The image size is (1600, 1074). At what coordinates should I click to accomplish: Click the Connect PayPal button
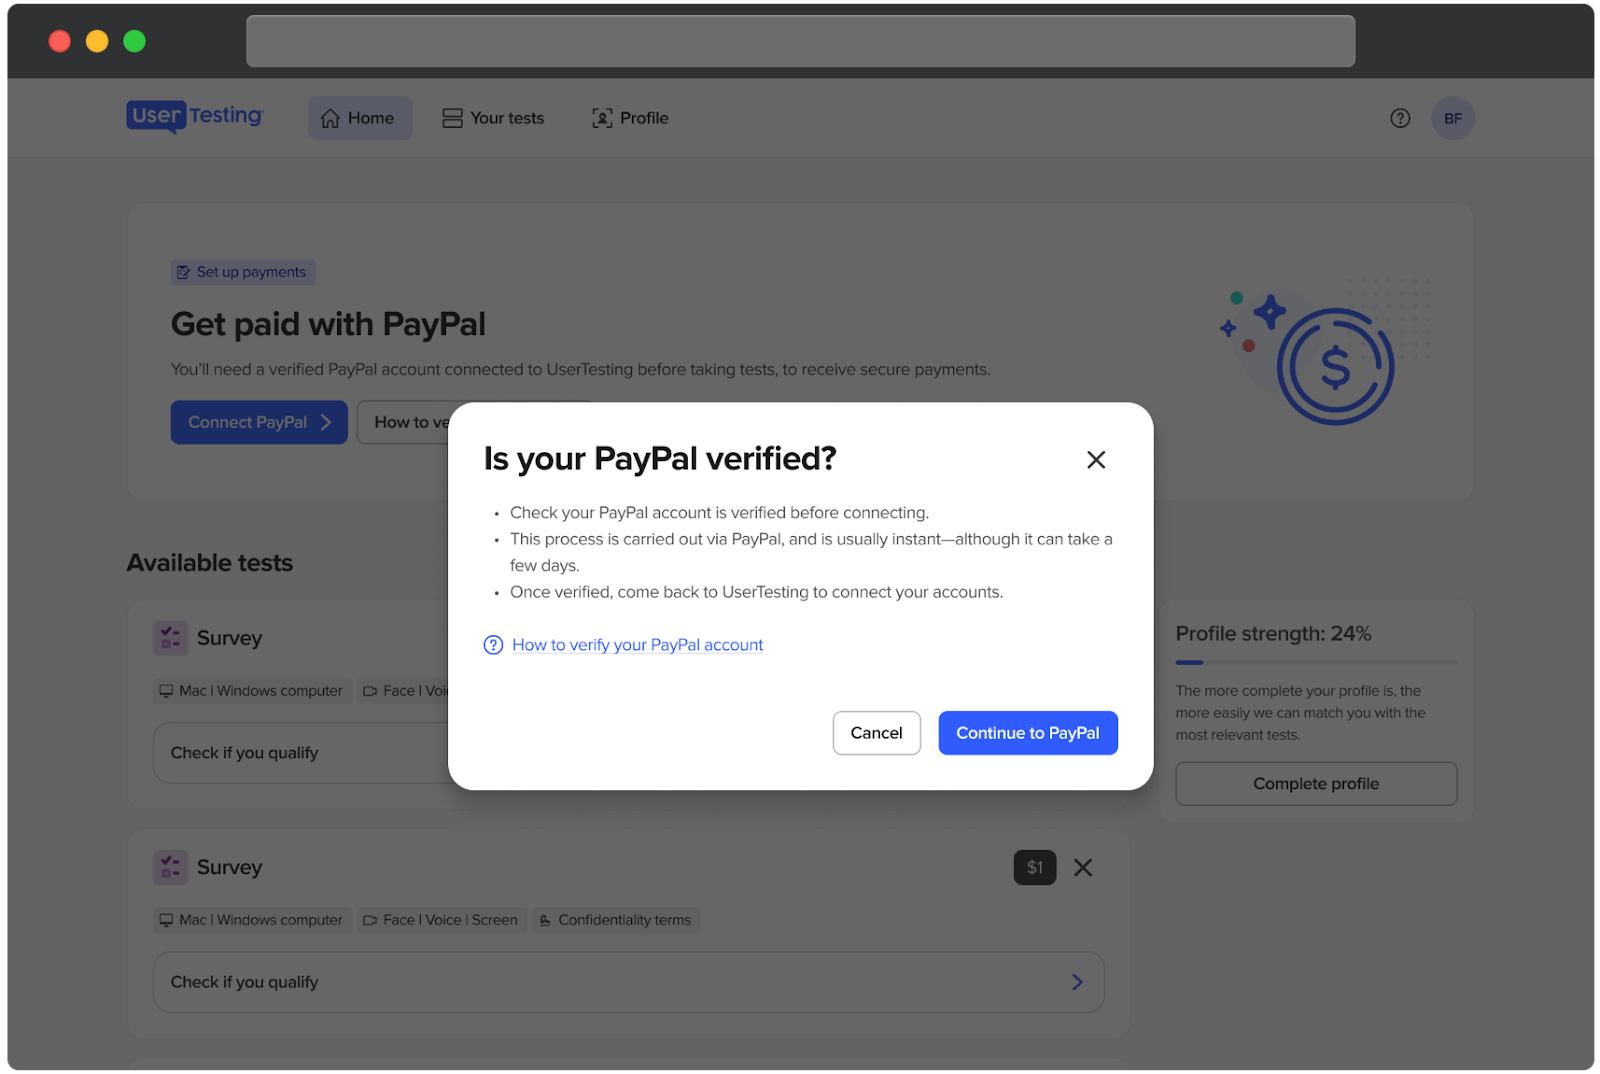pos(259,423)
